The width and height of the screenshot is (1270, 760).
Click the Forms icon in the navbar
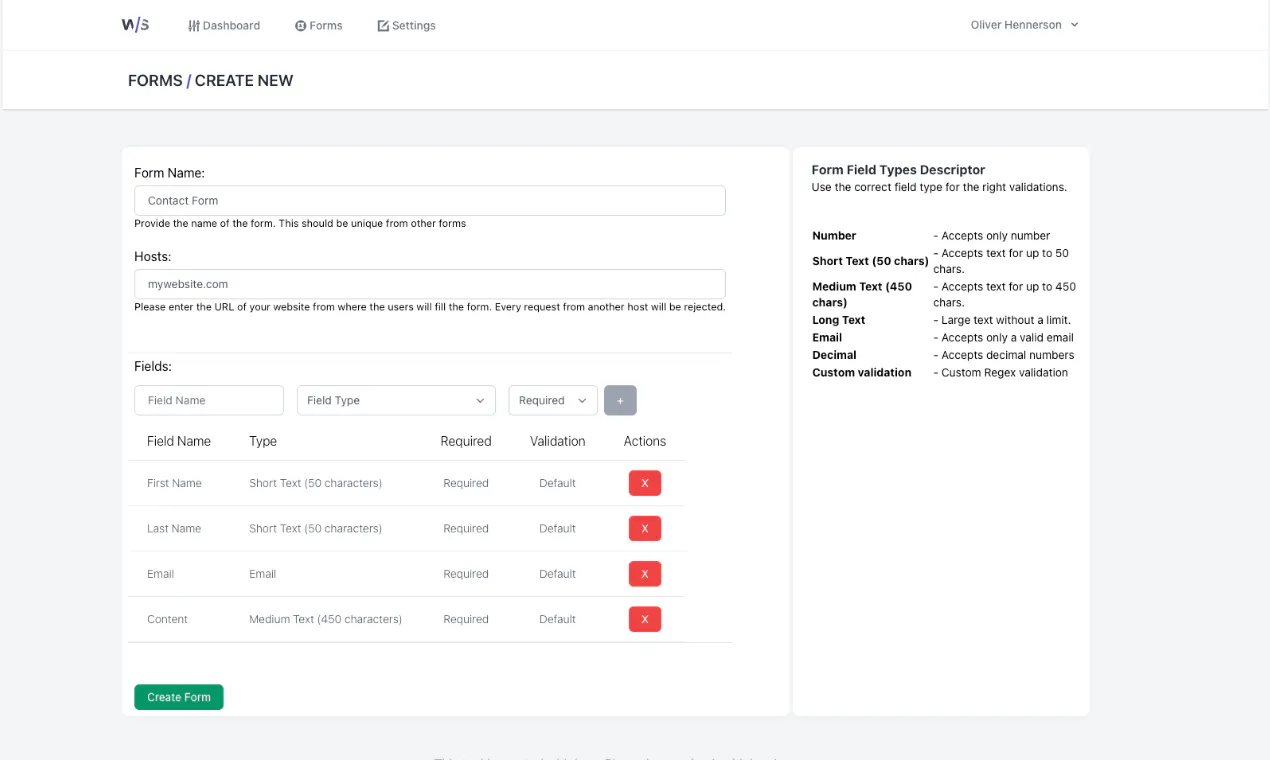click(300, 26)
